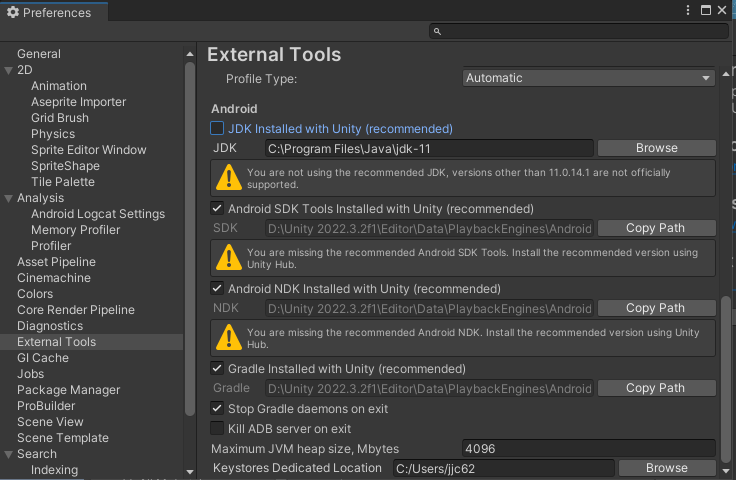Viewport: 736px width, 480px height.
Task: Click the sidebar scroll down arrow
Action: click(x=190, y=471)
